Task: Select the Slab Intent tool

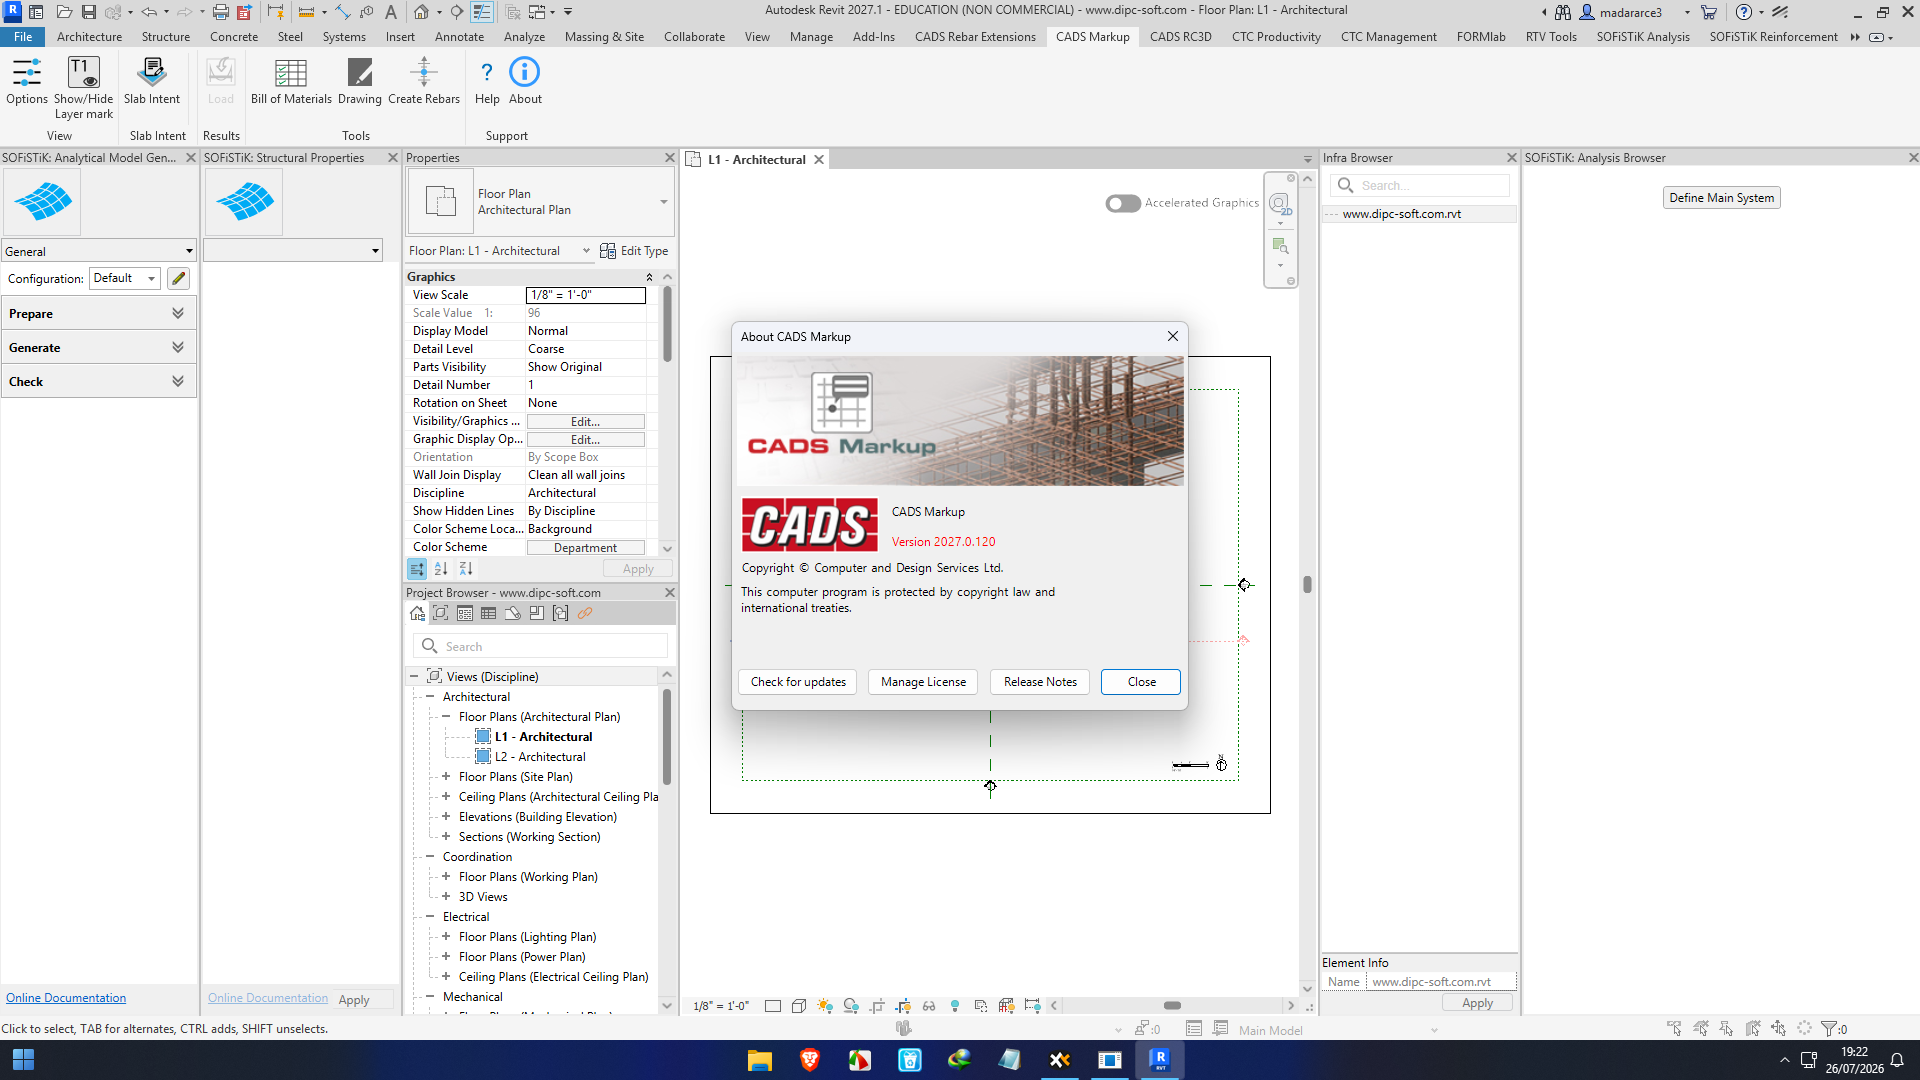Action: pos(152,80)
